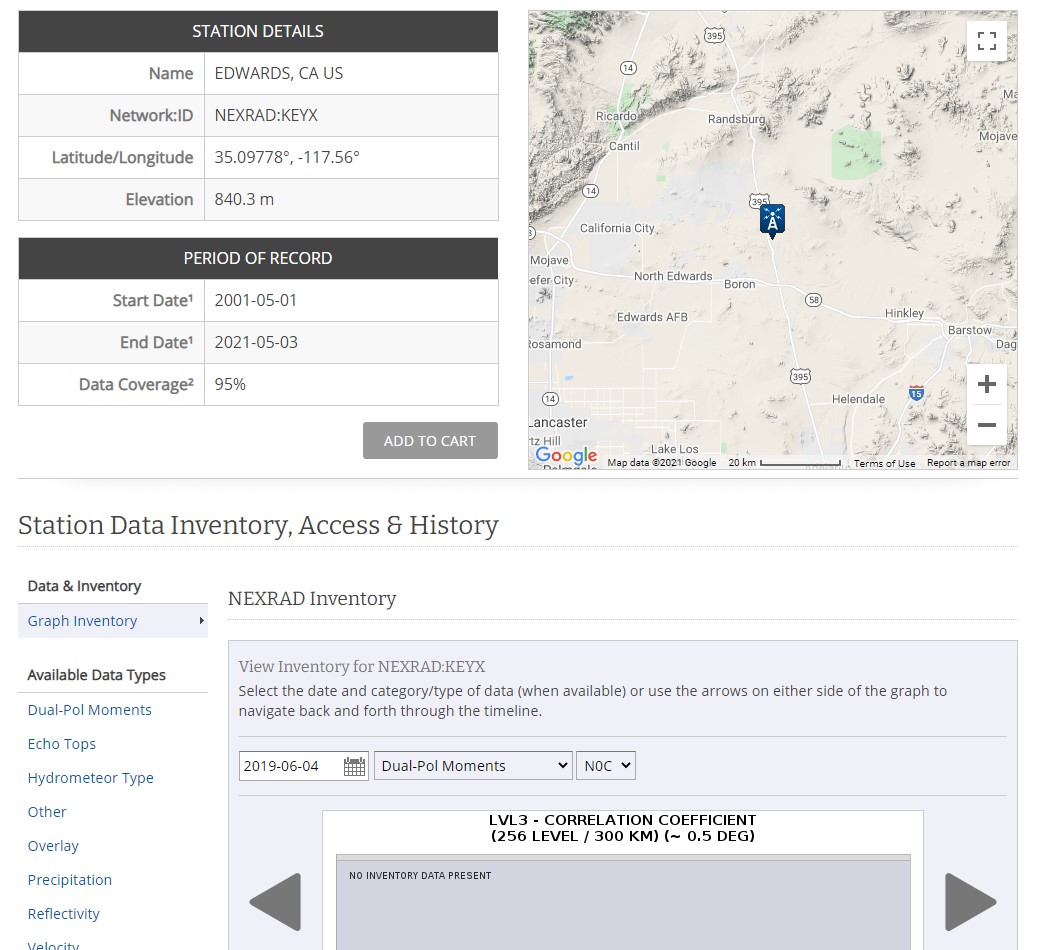The height and width of the screenshot is (950, 1037).
Task: Zoom in on the map
Action: pyautogui.click(x=986, y=385)
